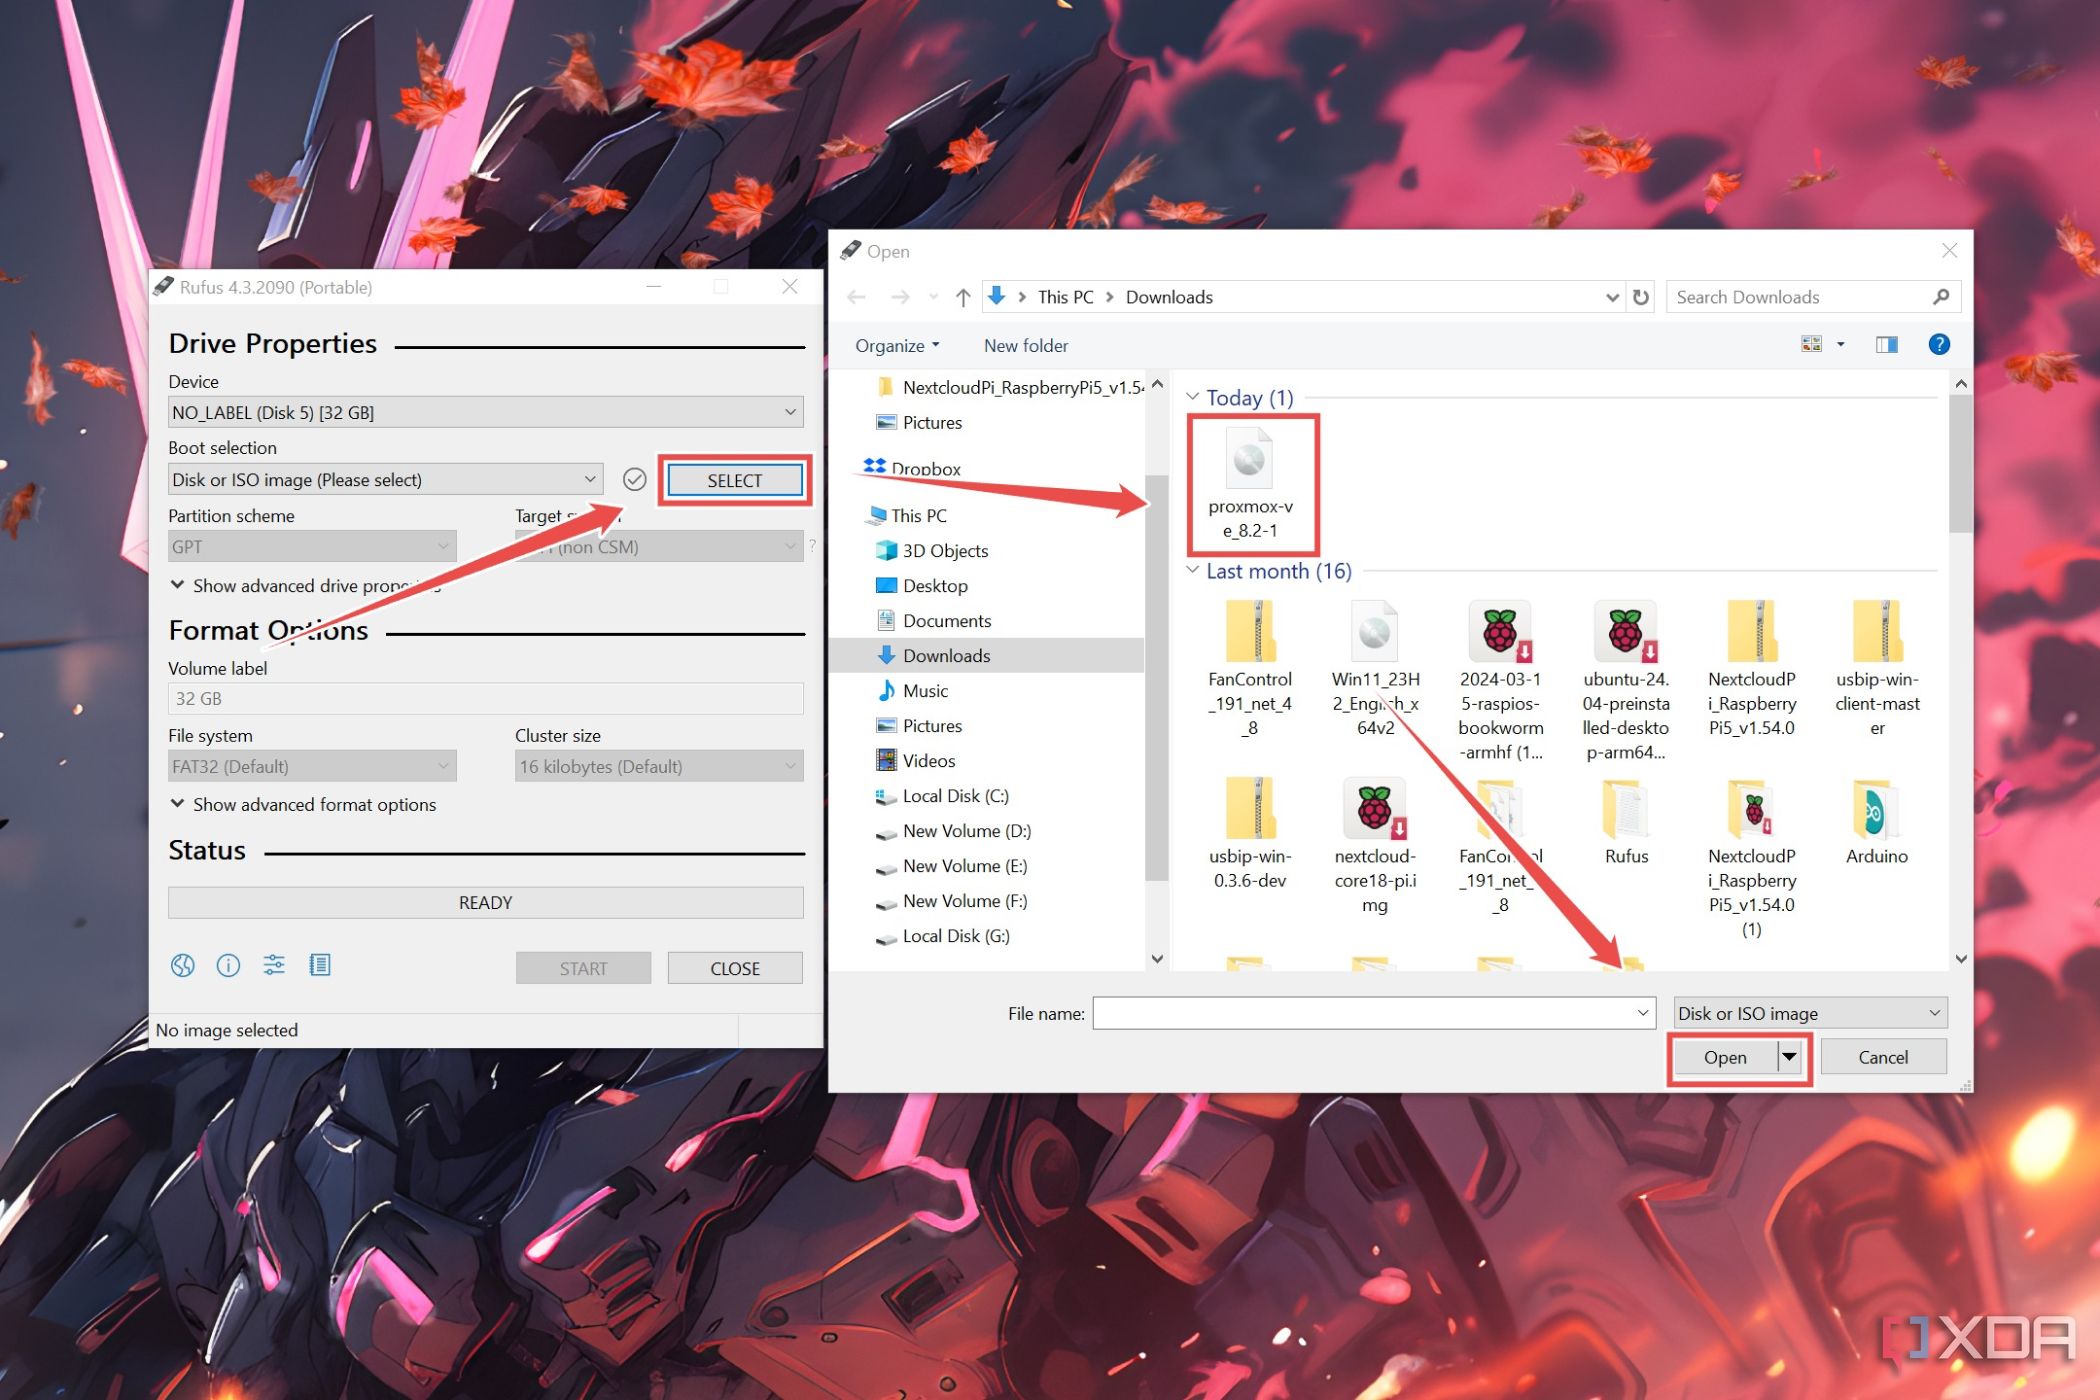Open File name history dropdown
Viewport: 2100px width, 1400px height.
(x=1642, y=1013)
